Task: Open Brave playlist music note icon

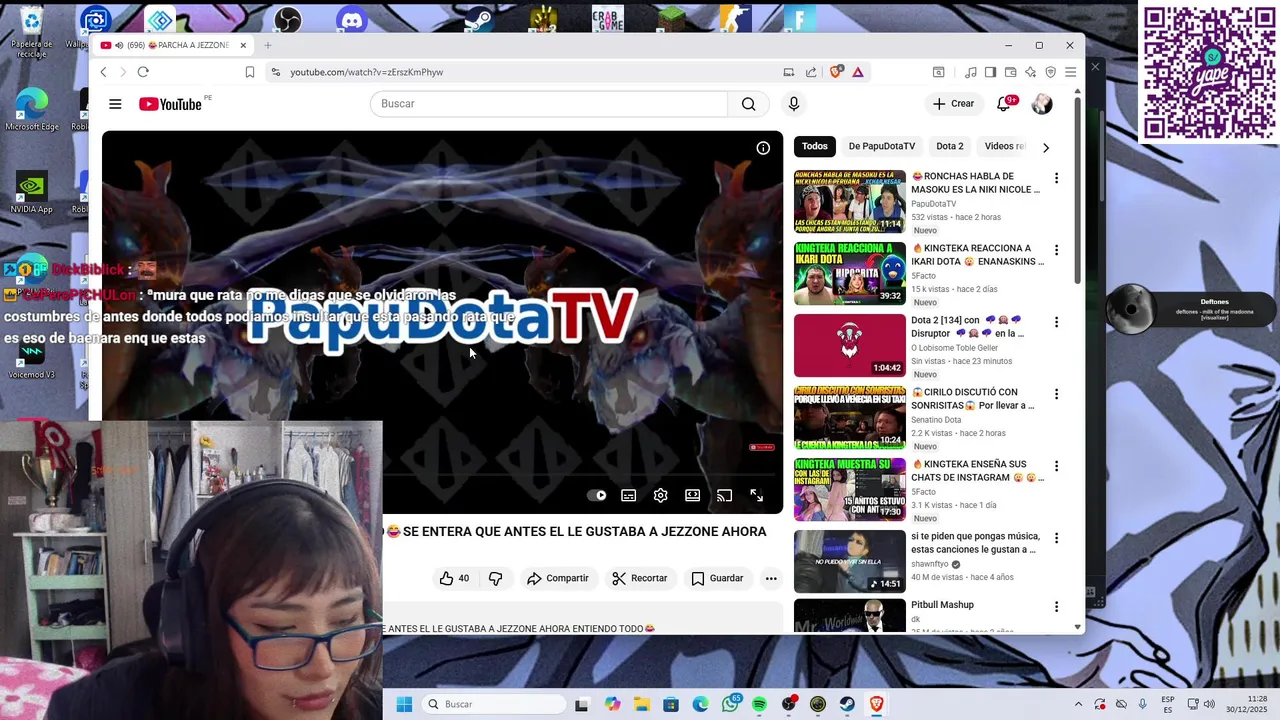Action: (970, 72)
